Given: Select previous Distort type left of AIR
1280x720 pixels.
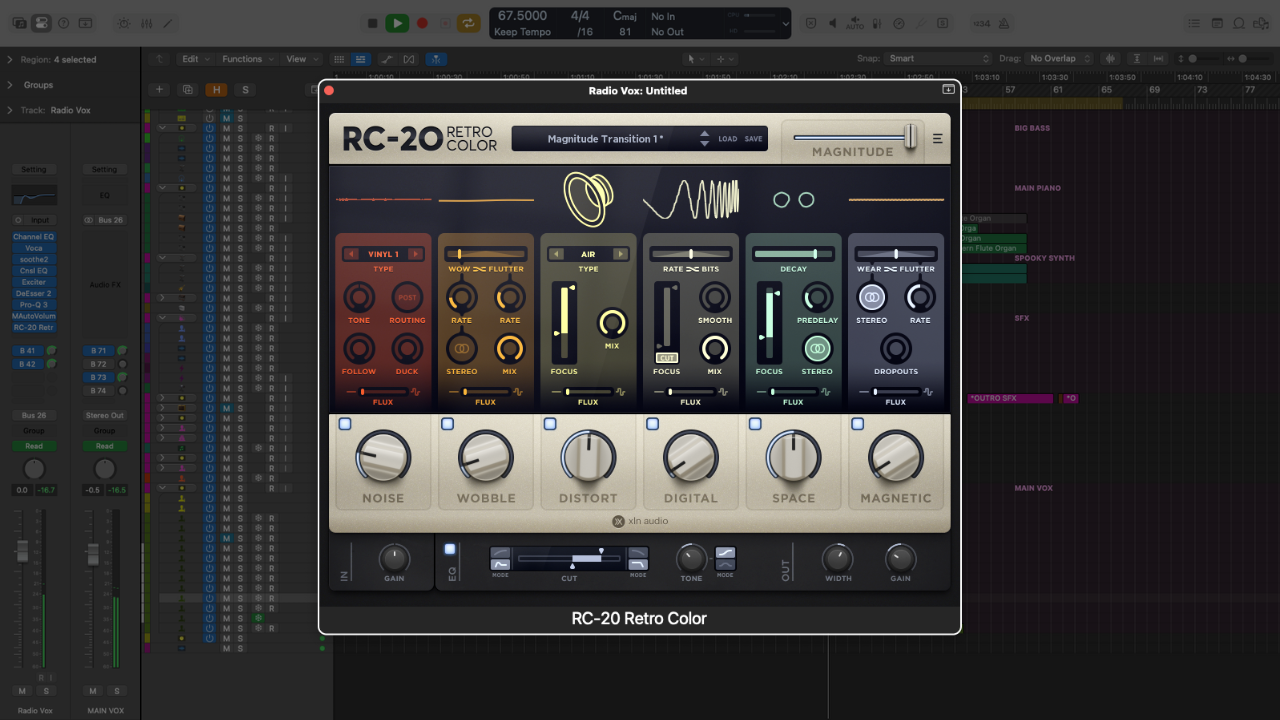Looking at the screenshot, I should click(555, 254).
